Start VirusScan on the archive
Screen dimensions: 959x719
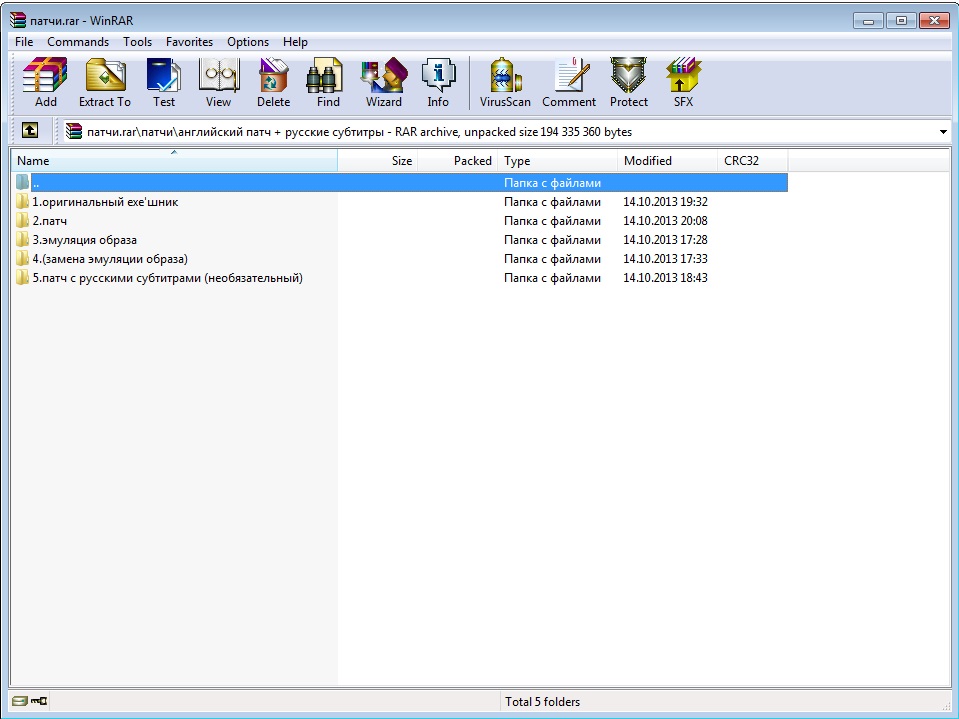point(505,82)
